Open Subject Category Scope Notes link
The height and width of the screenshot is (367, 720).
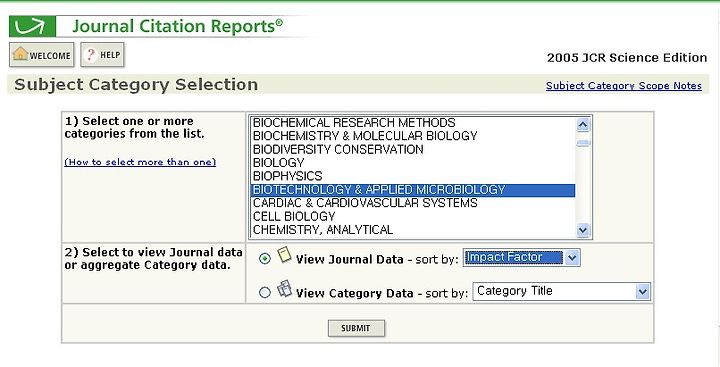coord(624,86)
